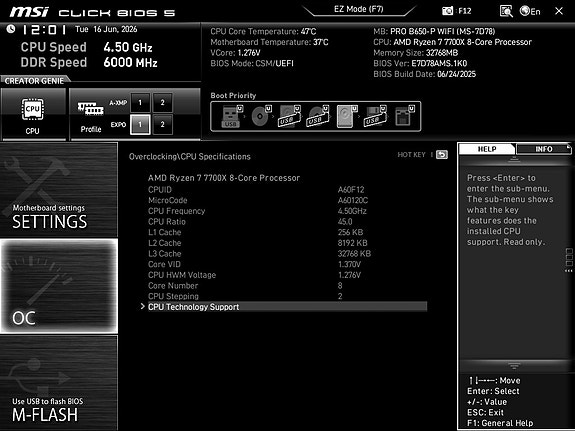Screen dimensions: 575x431
Task: Select the network boot device icon
Action: click(x=404, y=116)
